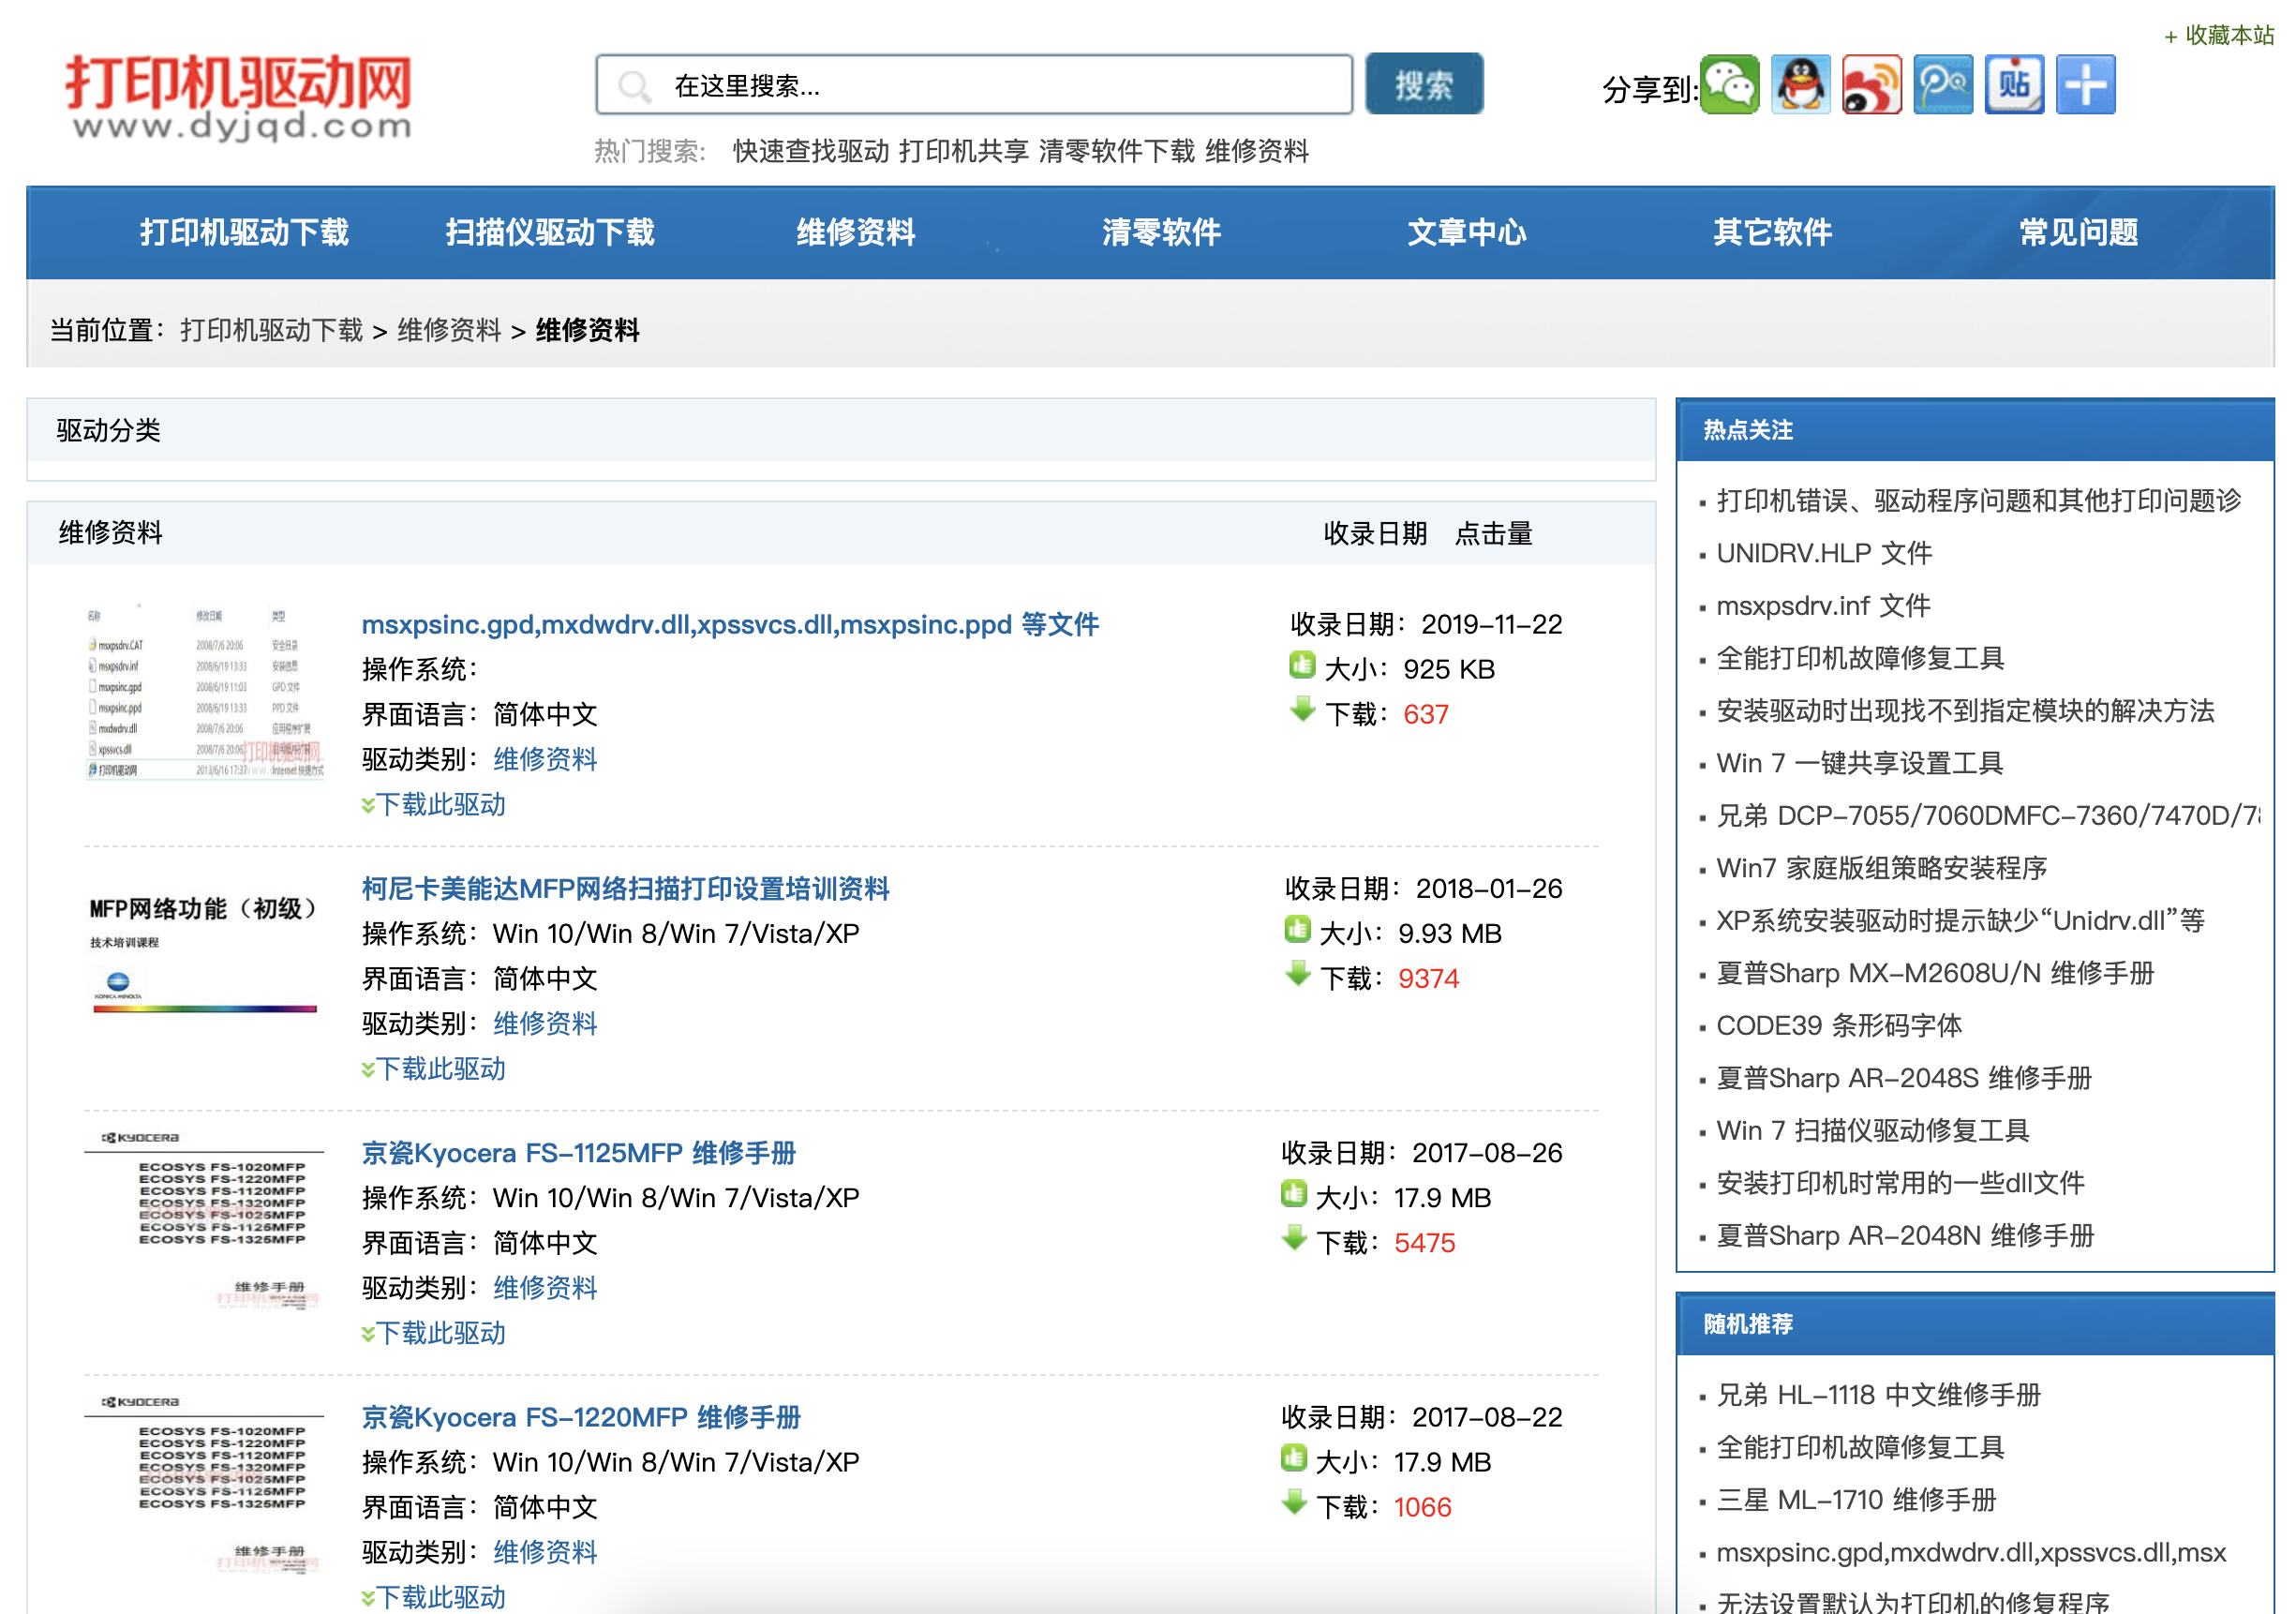Open 扫描仪驱动下载 nav tab
The width and height of the screenshot is (2296, 1614).
tap(550, 232)
